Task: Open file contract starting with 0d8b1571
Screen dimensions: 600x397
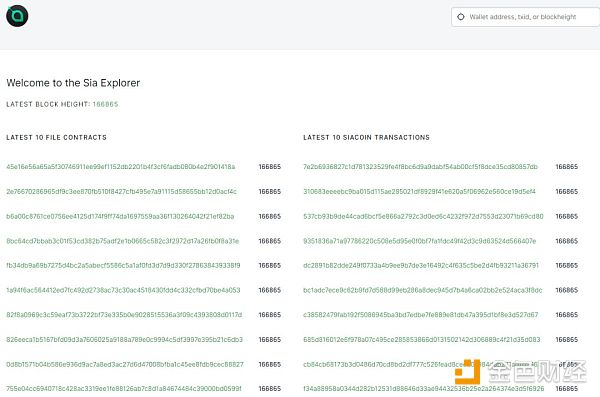Action: tap(125, 364)
